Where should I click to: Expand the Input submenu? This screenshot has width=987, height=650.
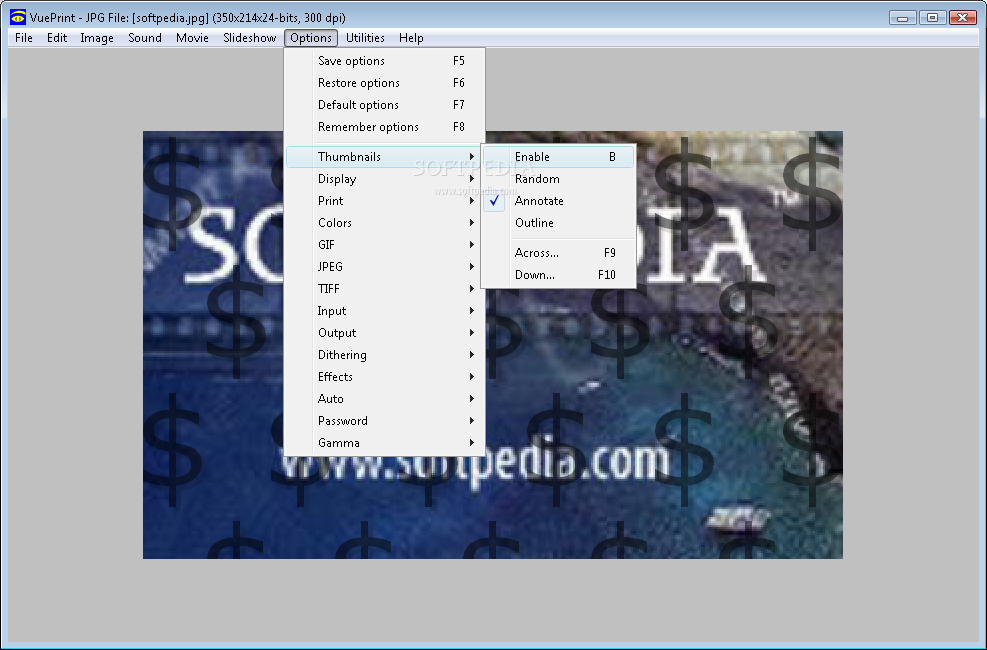pyautogui.click(x=385, y=311)
